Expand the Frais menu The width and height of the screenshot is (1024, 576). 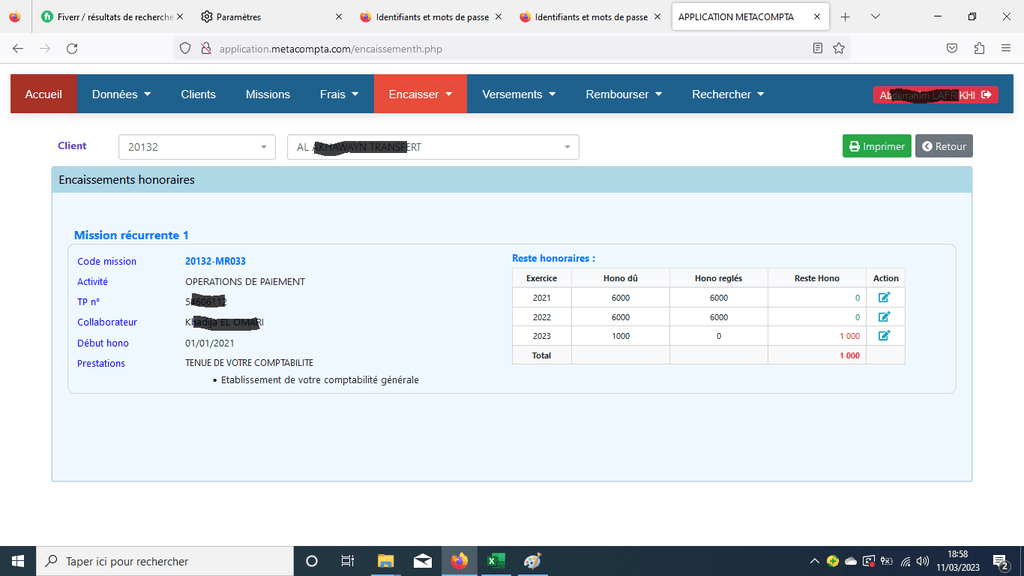pos(339,94)
